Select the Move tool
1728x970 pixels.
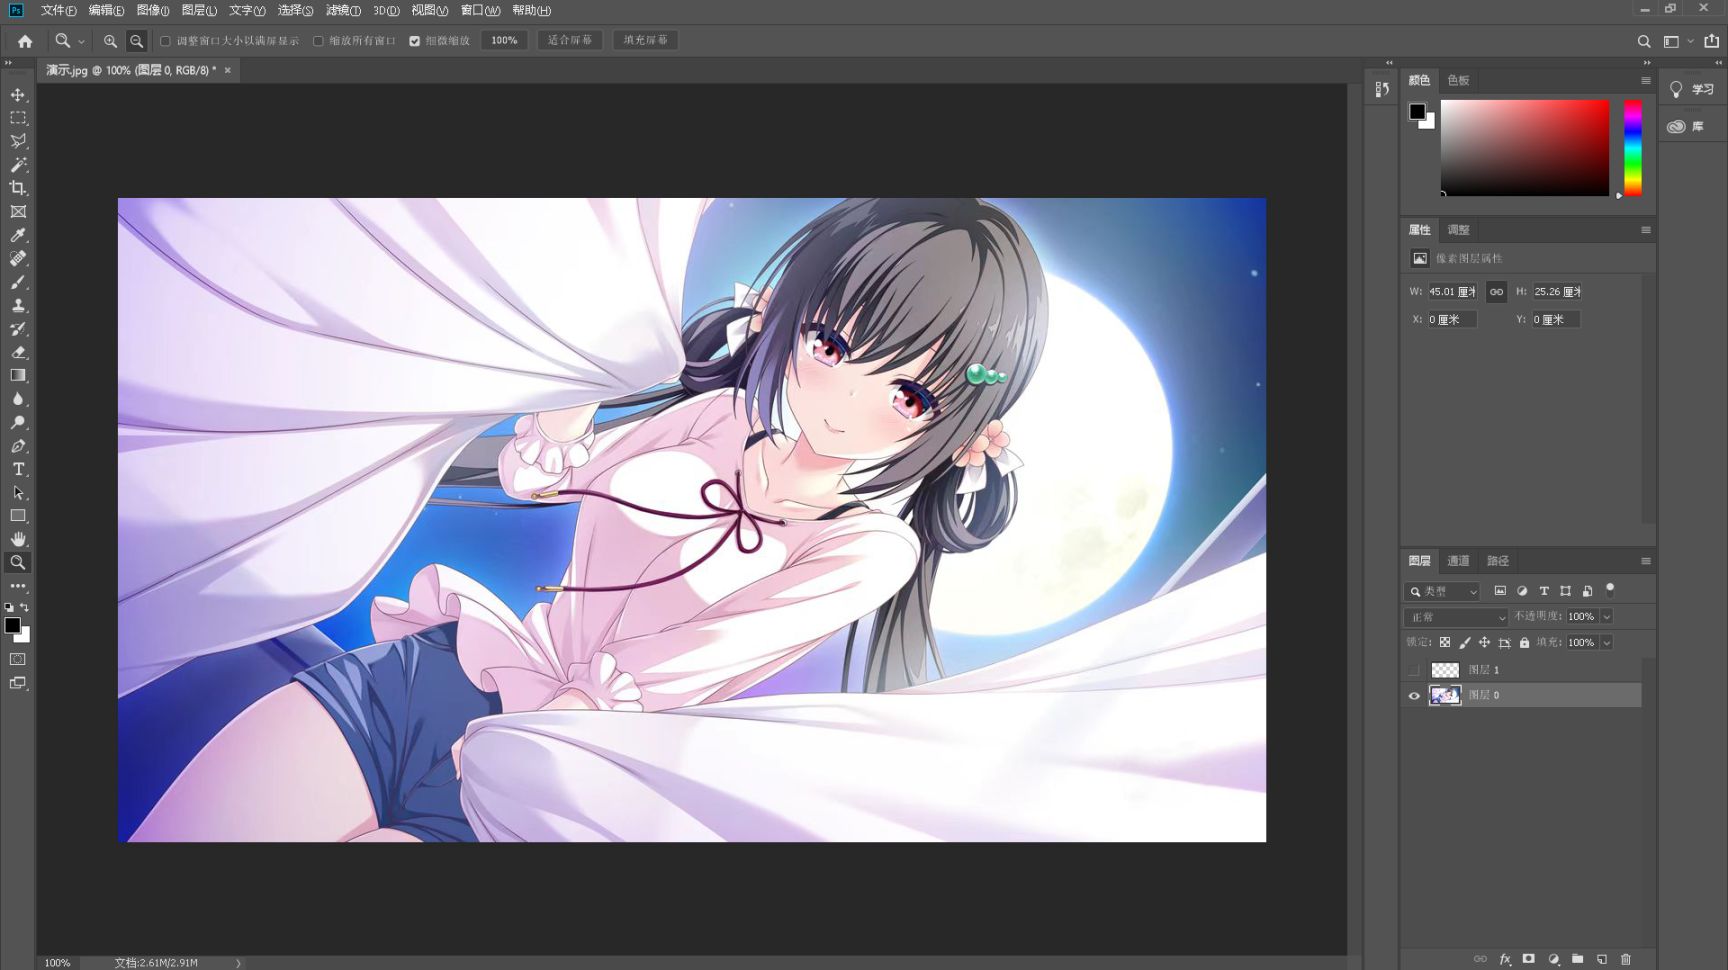18,94
